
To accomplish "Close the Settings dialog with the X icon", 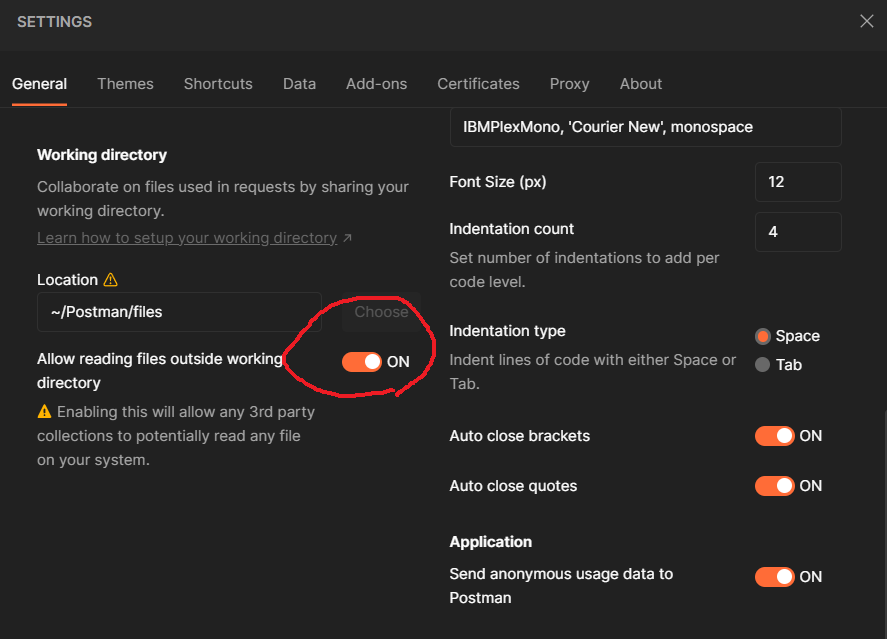I will [x=867, y=21].
